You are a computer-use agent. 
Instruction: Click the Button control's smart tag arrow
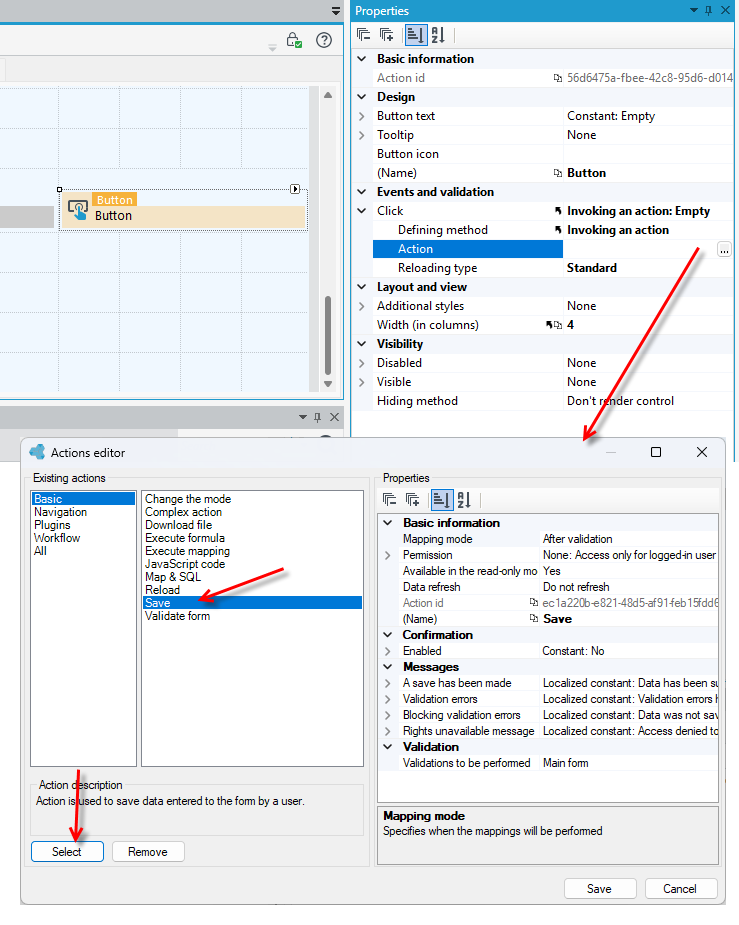click(295, 189)
